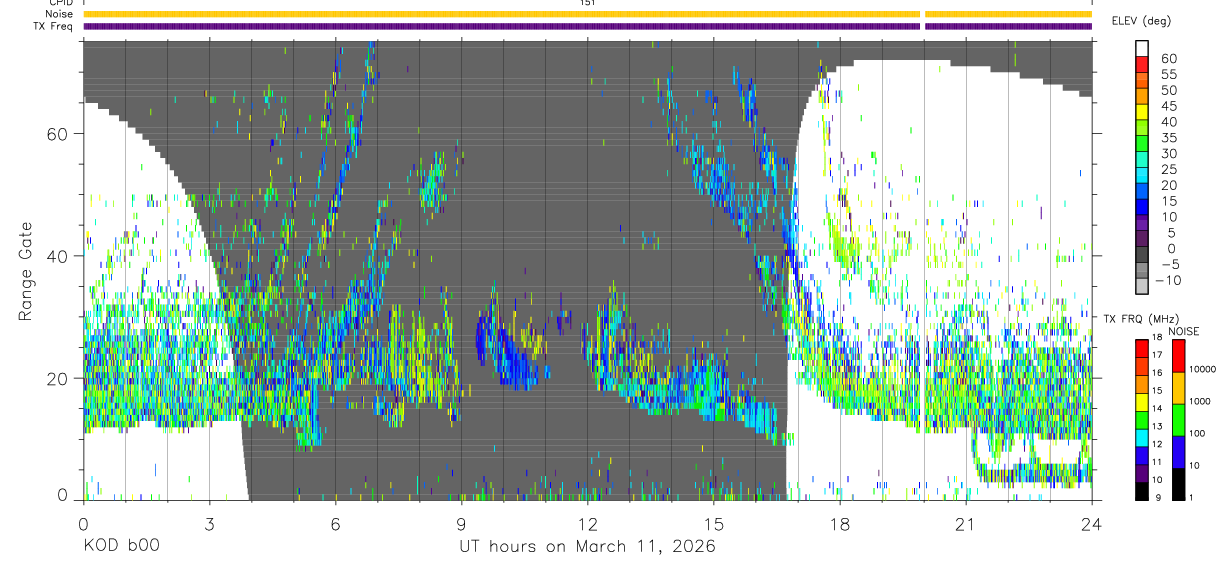Select the orange NOISE swatch between 10000 and 1000
Viewport: 1228px width, 567px height.
click(x=1178, y=387)
